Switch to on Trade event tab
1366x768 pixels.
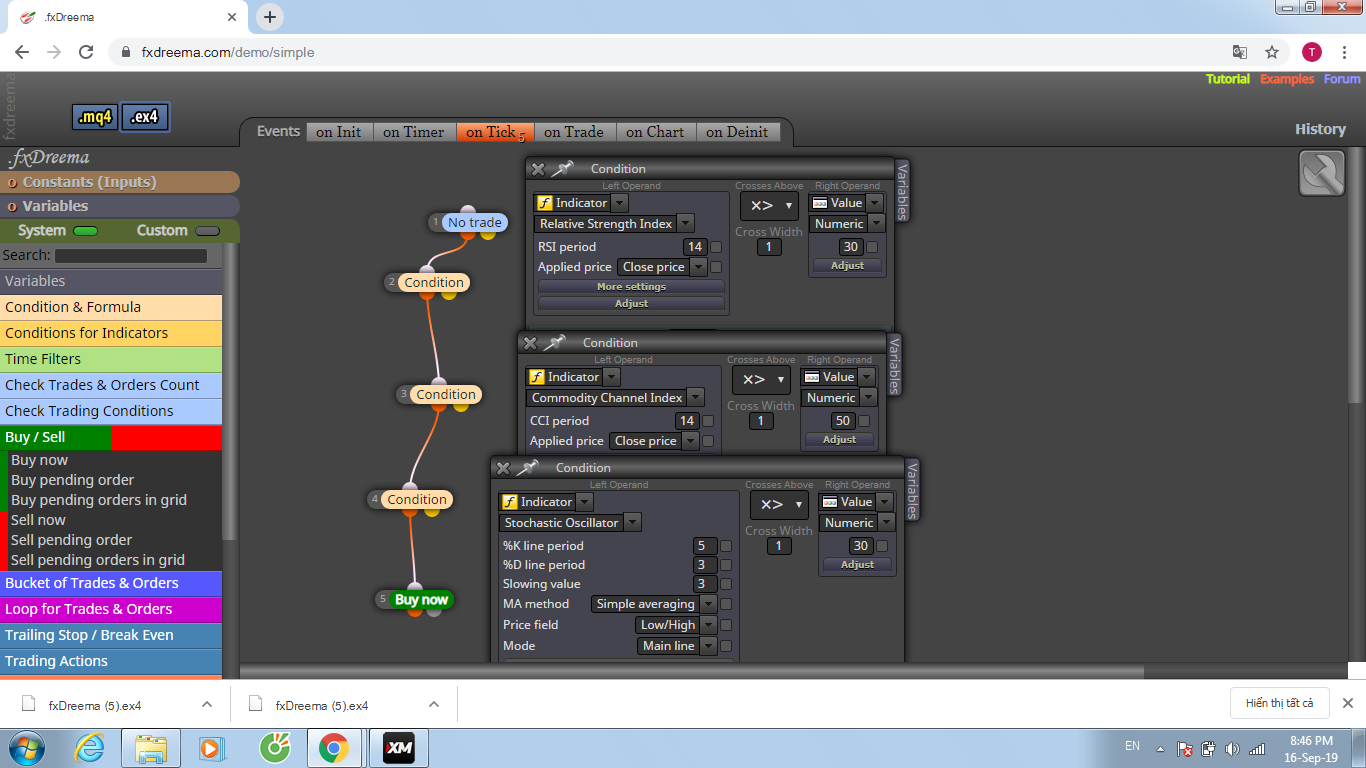tap(574, 132)
